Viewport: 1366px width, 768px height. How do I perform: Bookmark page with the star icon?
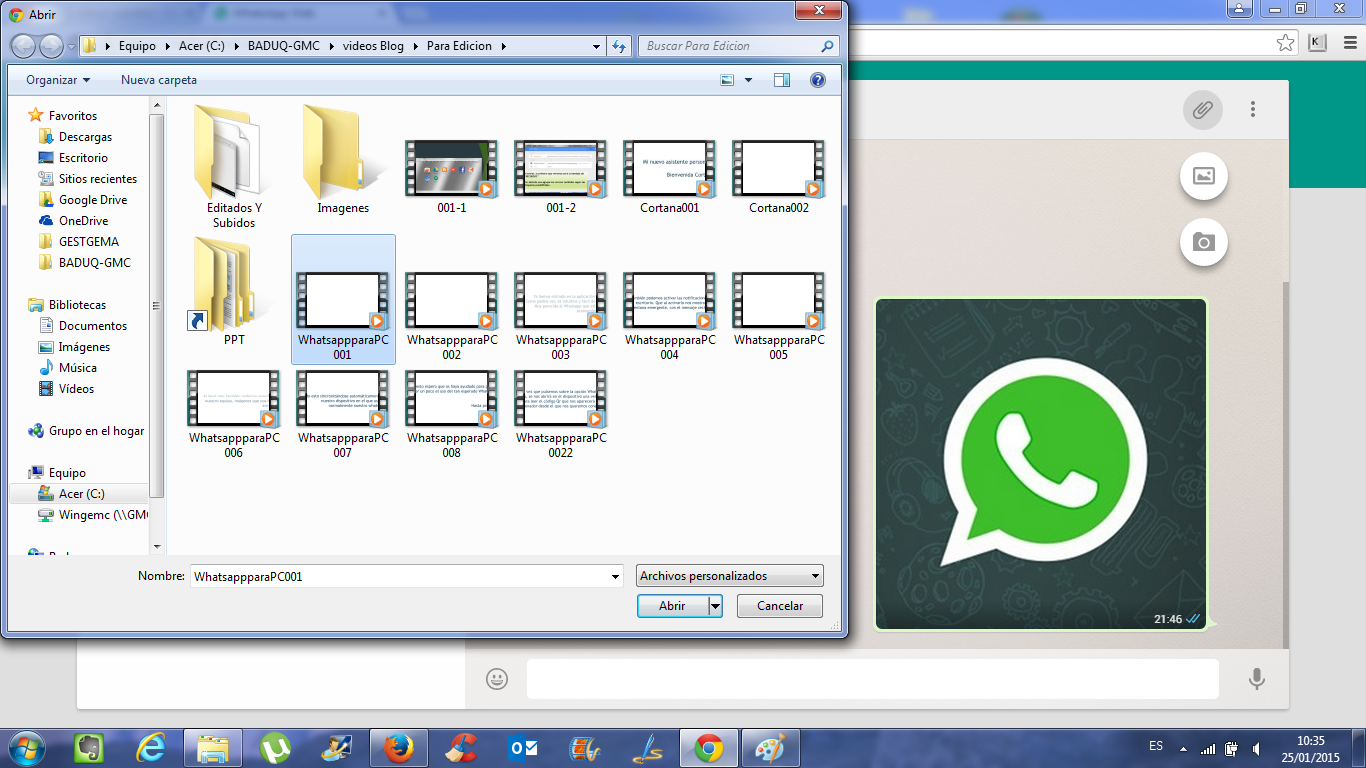tap(1286, 42)
